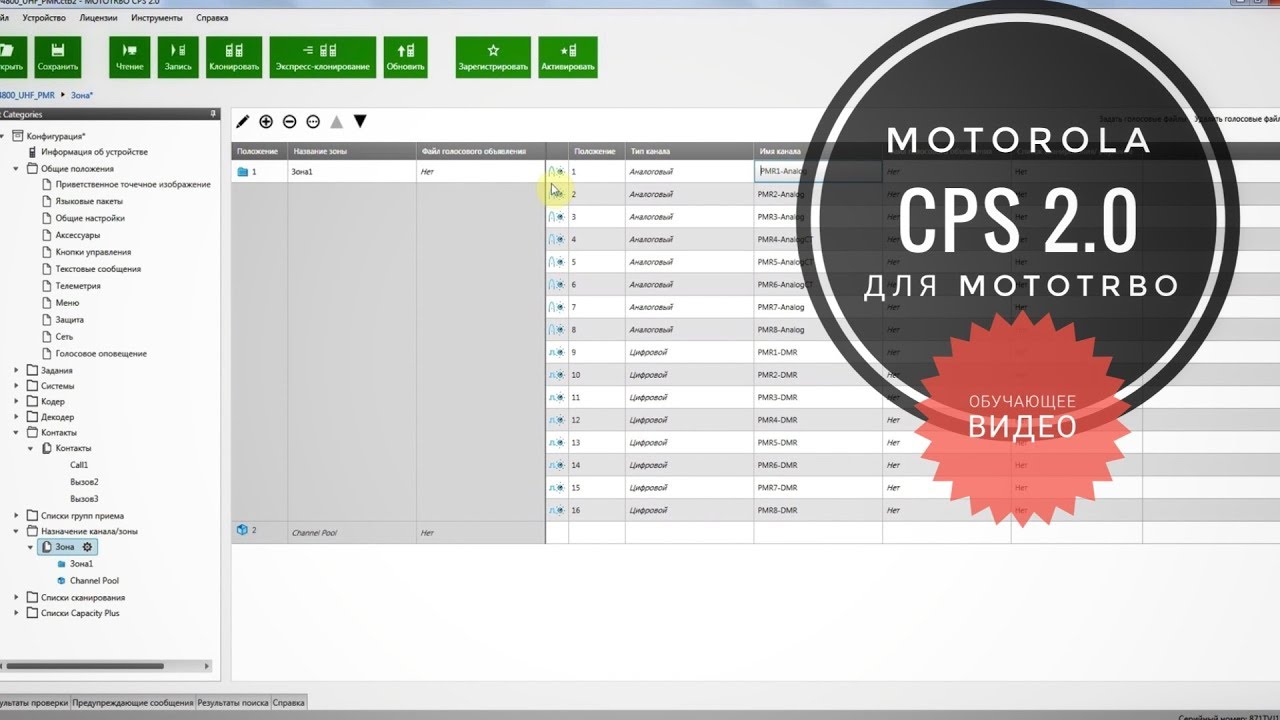Screen dimensions: 1280x720
Task: Click the PMR1-Analog channel name field
Action: pyautogui.click(x=818, y=171)
